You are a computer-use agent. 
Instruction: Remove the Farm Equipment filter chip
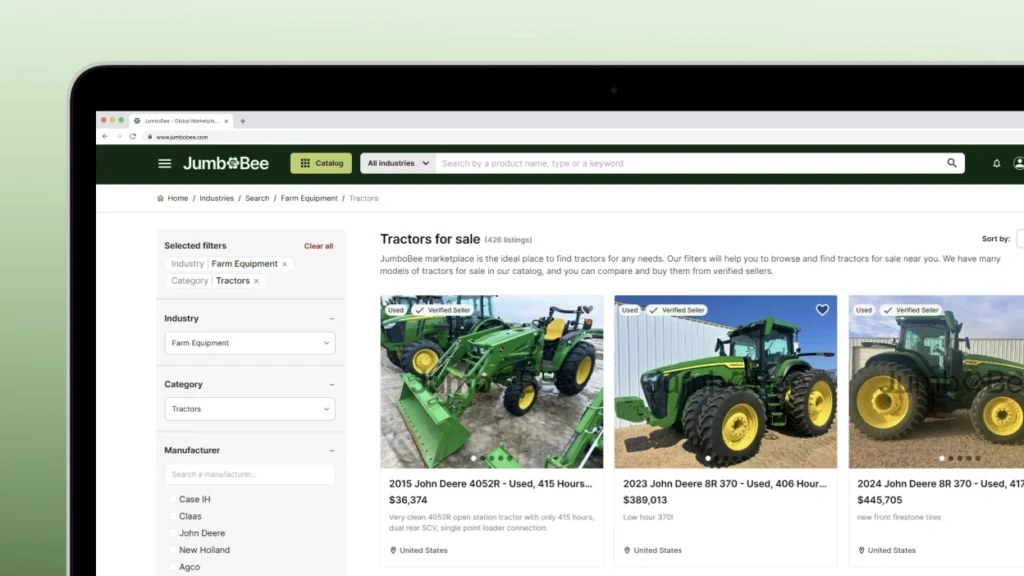[x=285, y=264]
